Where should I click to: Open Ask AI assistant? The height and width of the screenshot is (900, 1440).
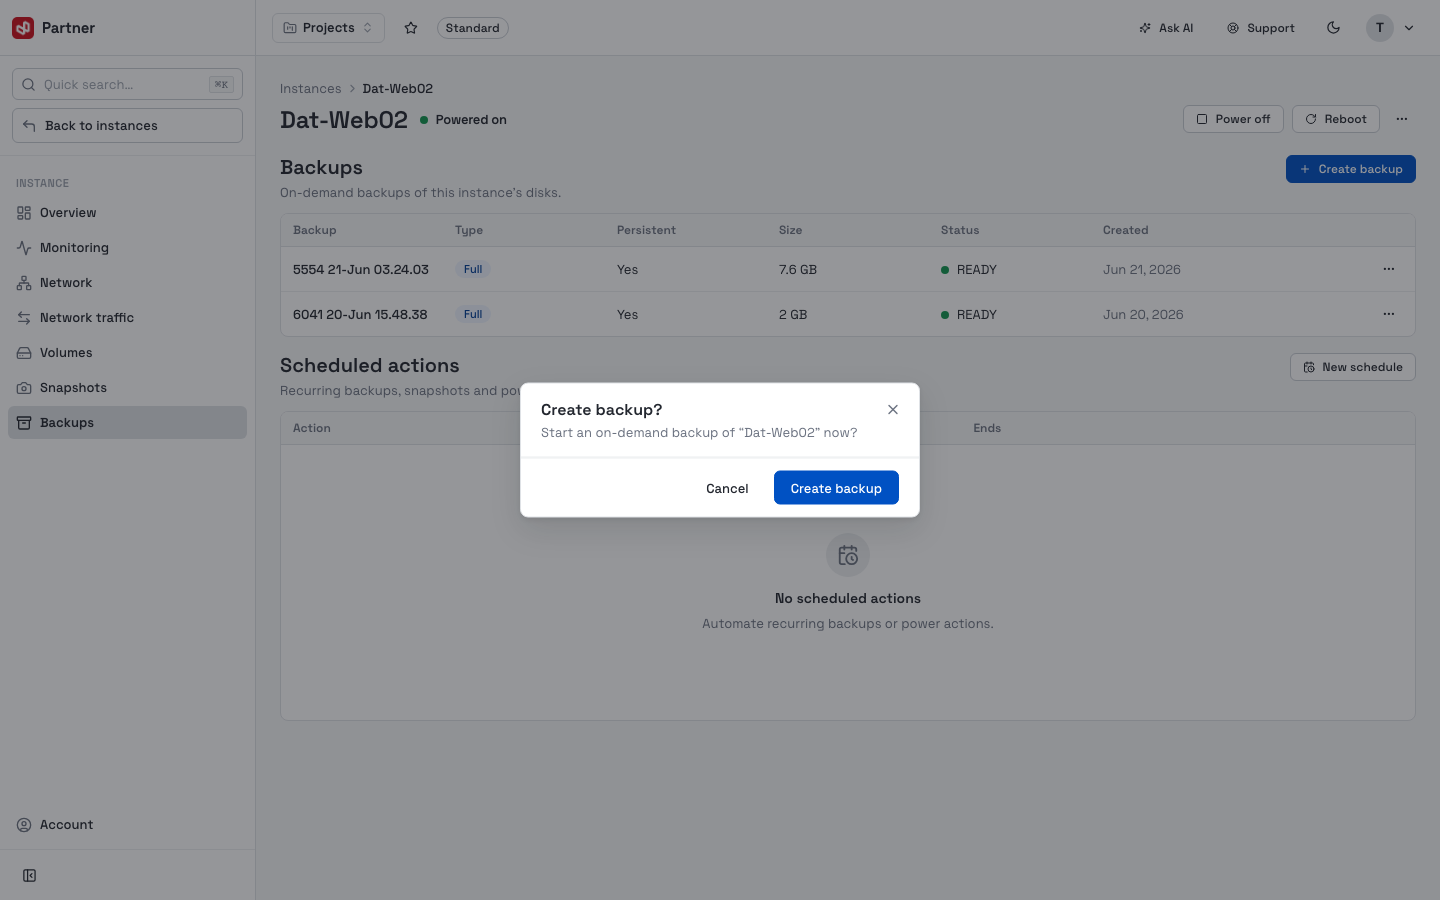[x=1166, y=28]
